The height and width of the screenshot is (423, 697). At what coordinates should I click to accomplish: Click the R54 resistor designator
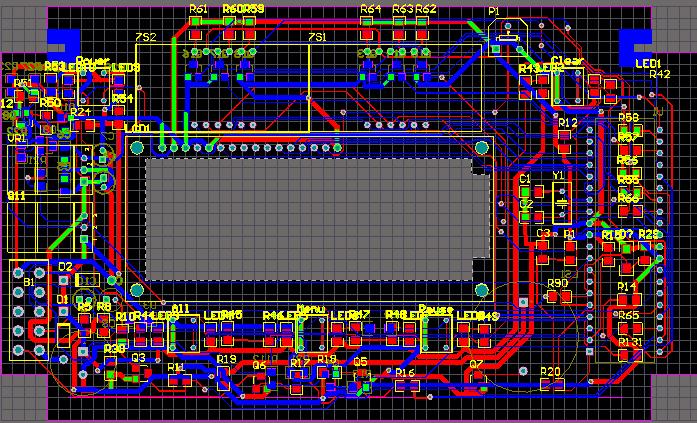pyautogui.click(x=122, y=99)
